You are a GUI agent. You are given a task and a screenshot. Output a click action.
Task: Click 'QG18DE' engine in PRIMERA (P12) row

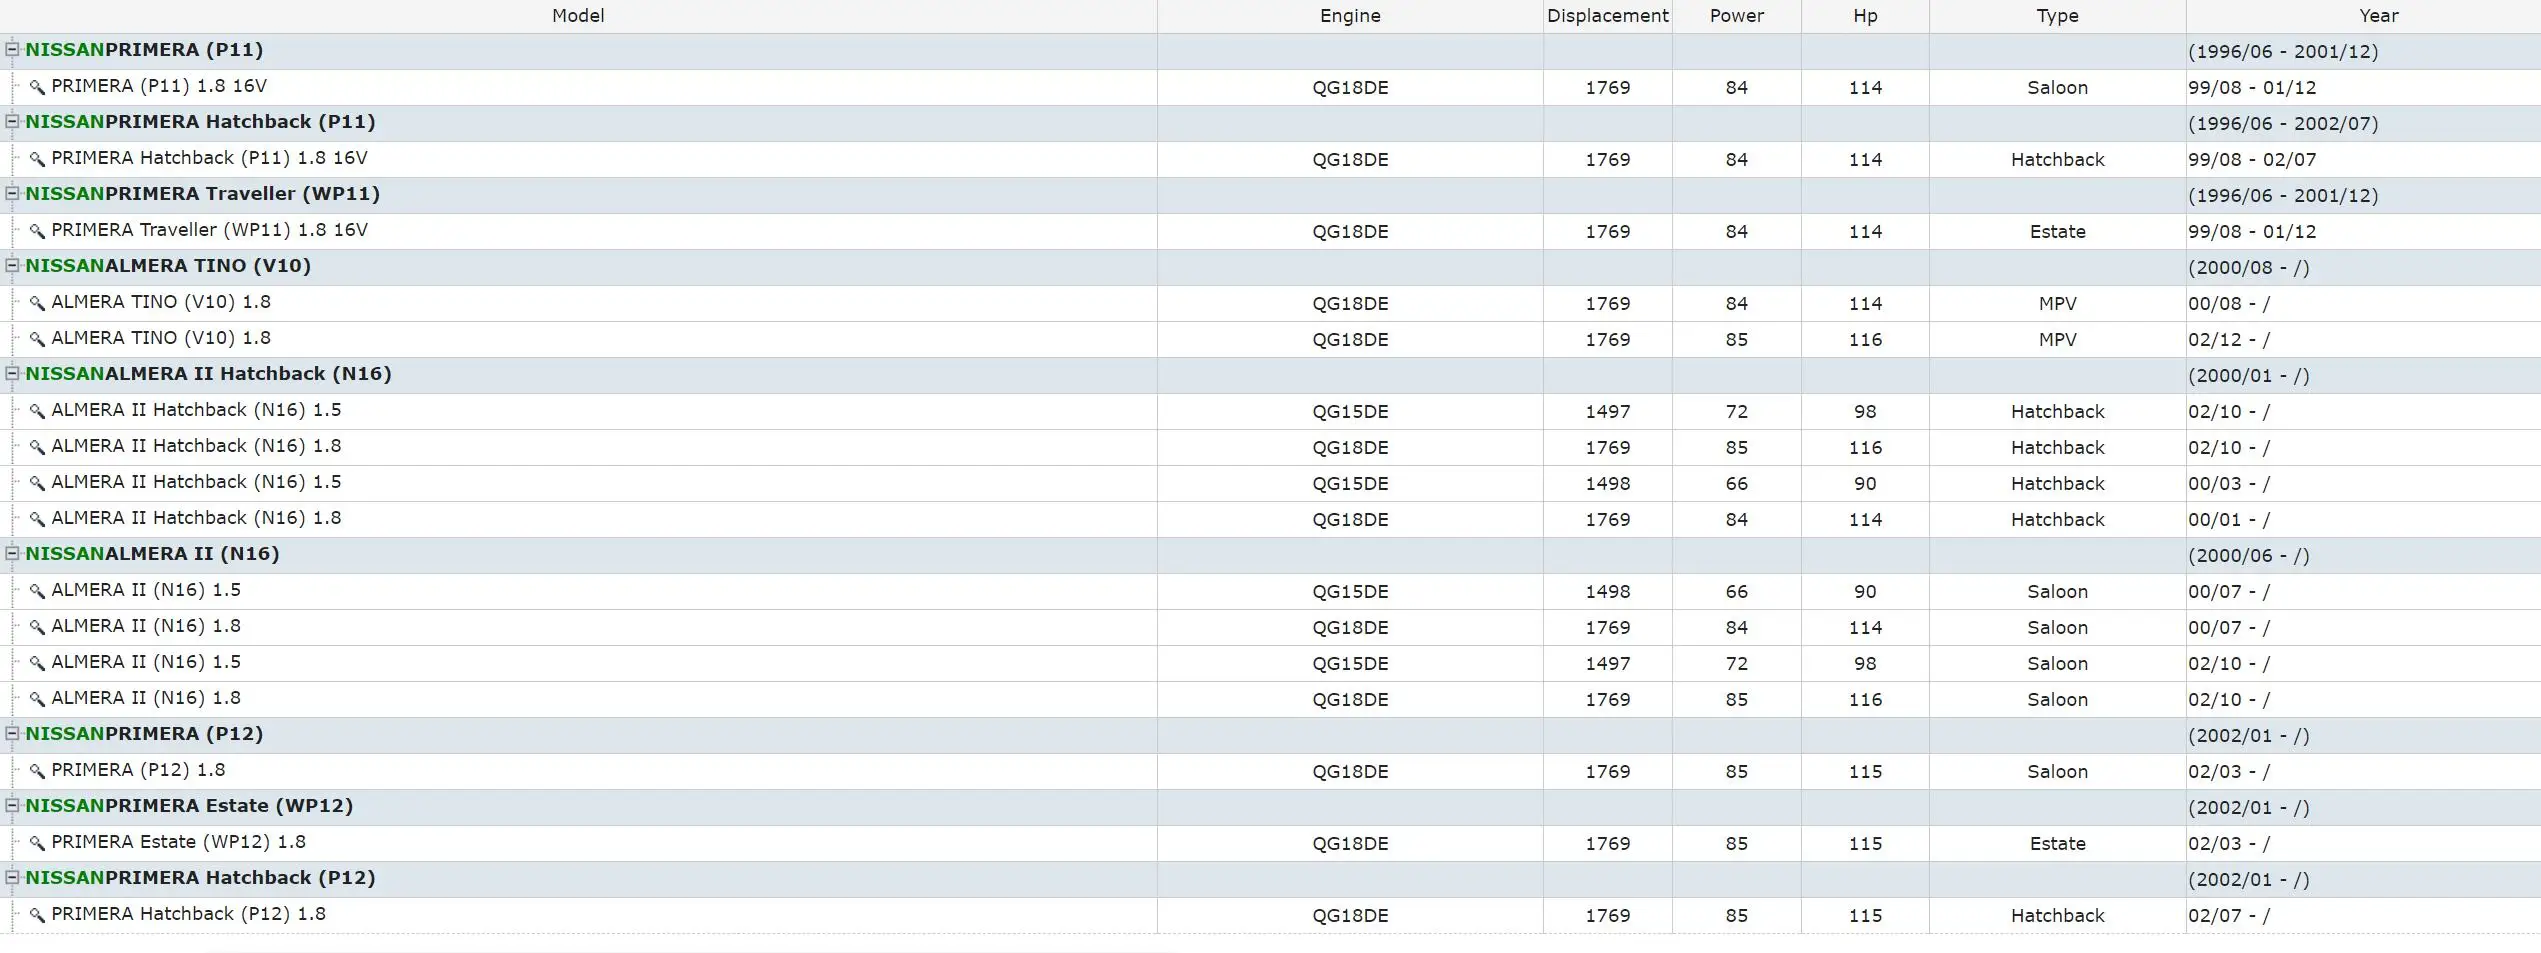(1350, 772)
